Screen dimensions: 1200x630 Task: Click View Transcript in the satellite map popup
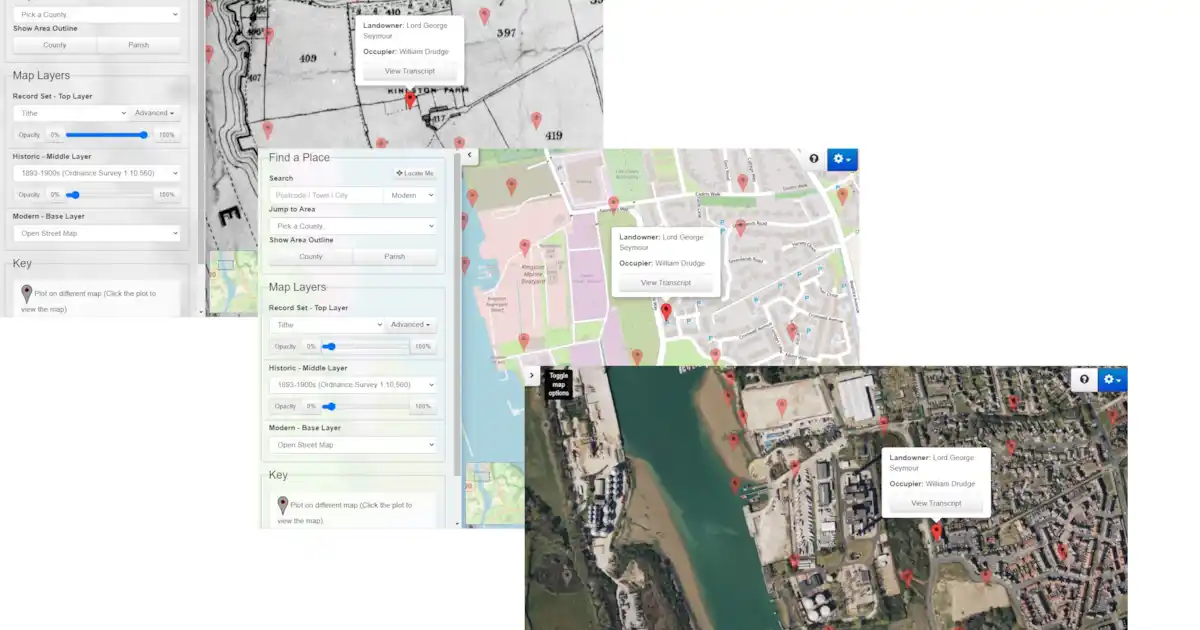coord(937,503)
